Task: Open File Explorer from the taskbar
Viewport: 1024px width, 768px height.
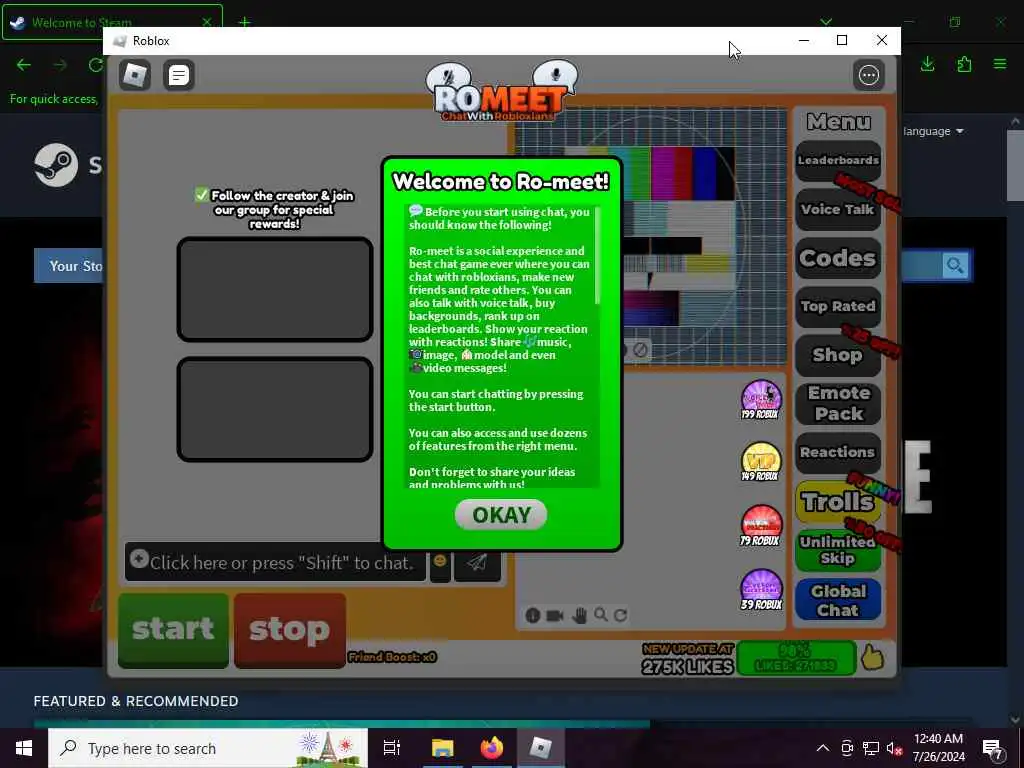Action: (x=442, y=748)
